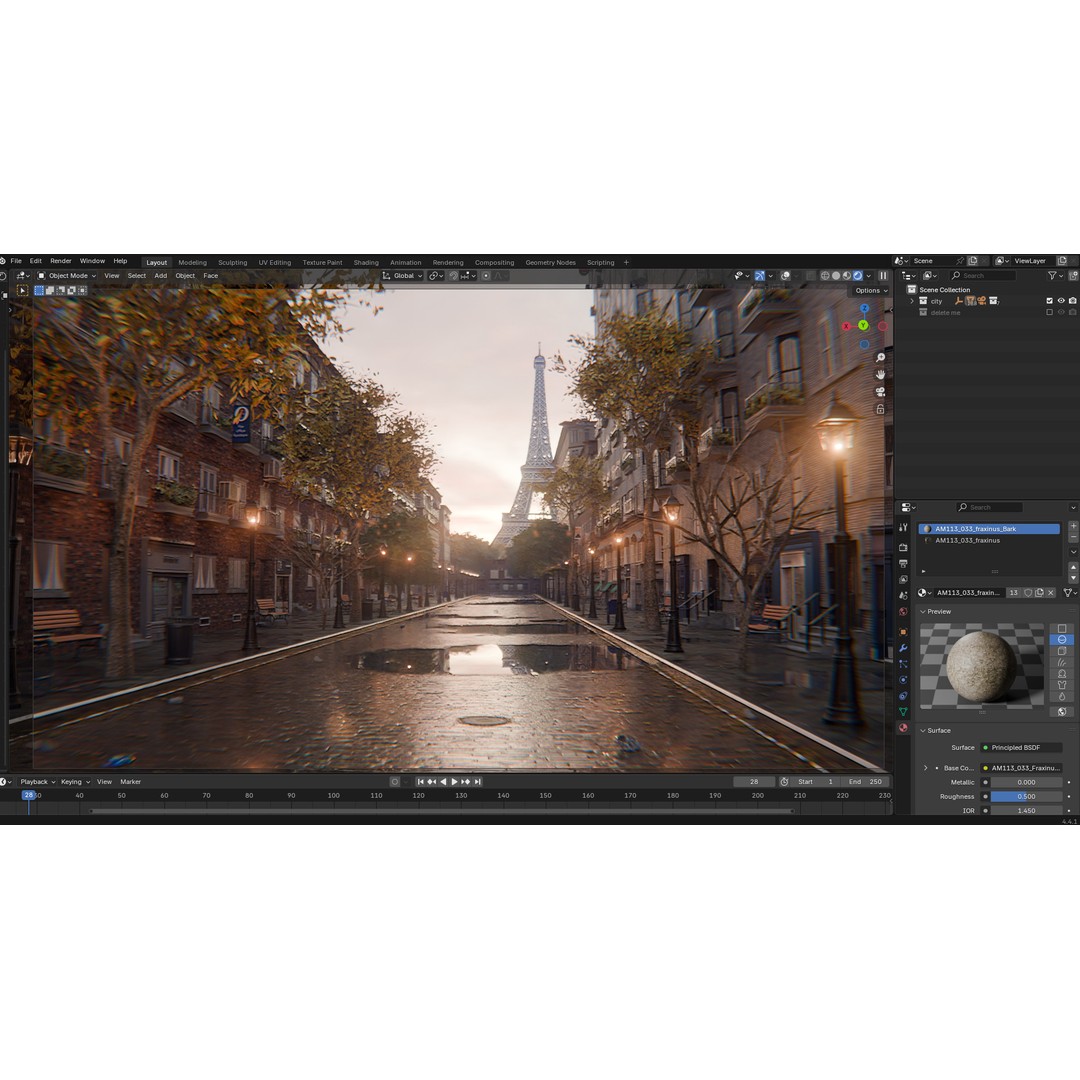Adjust the Roughness slider value
1080x1080 pixels.
tap(1025, 796)
